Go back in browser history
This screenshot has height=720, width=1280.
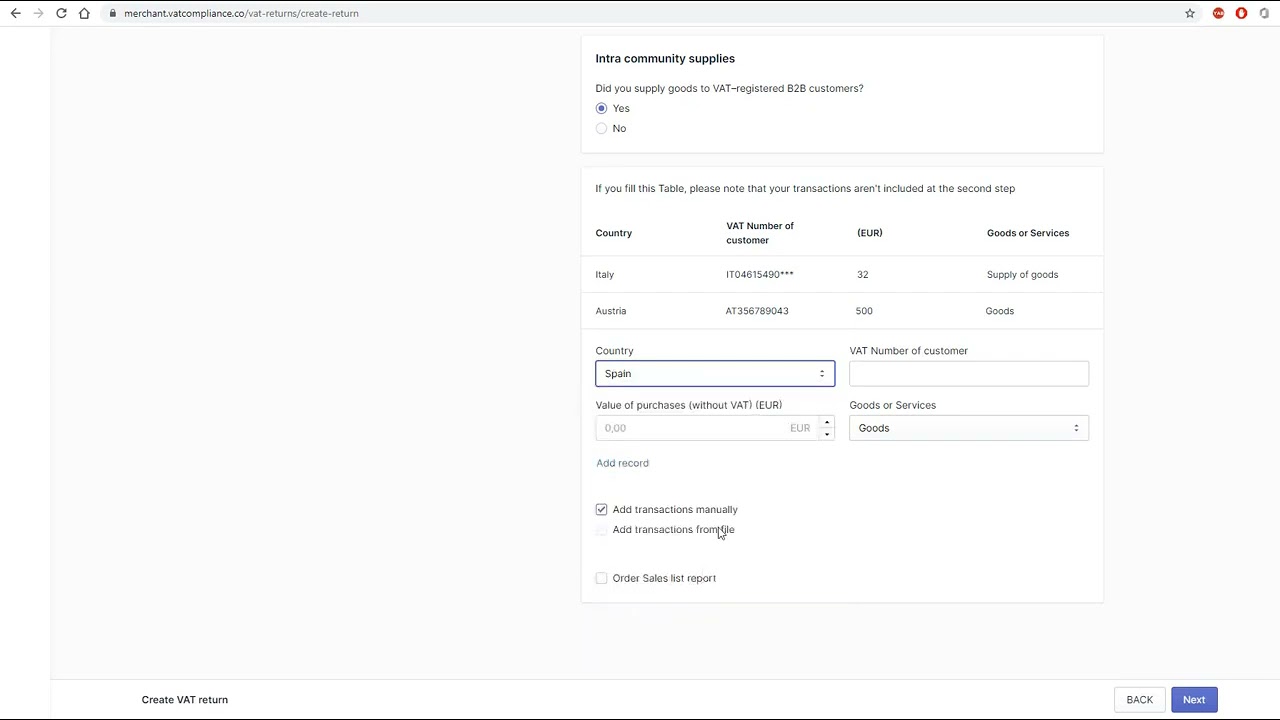(x=15, y=13)
